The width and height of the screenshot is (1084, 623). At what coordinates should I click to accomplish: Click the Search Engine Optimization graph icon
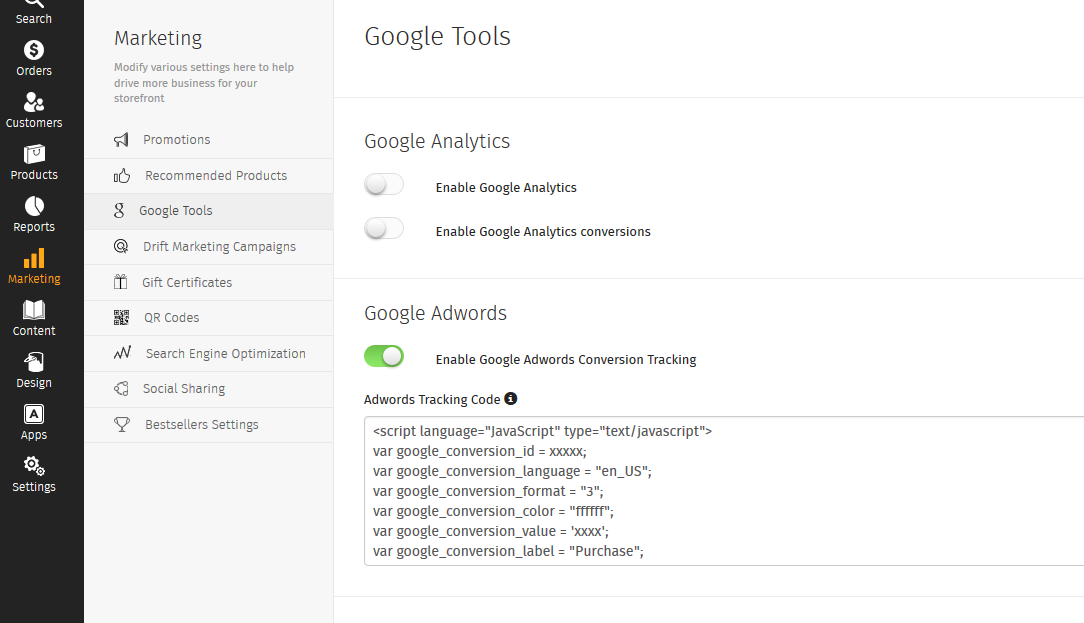[x=122, y=353]
